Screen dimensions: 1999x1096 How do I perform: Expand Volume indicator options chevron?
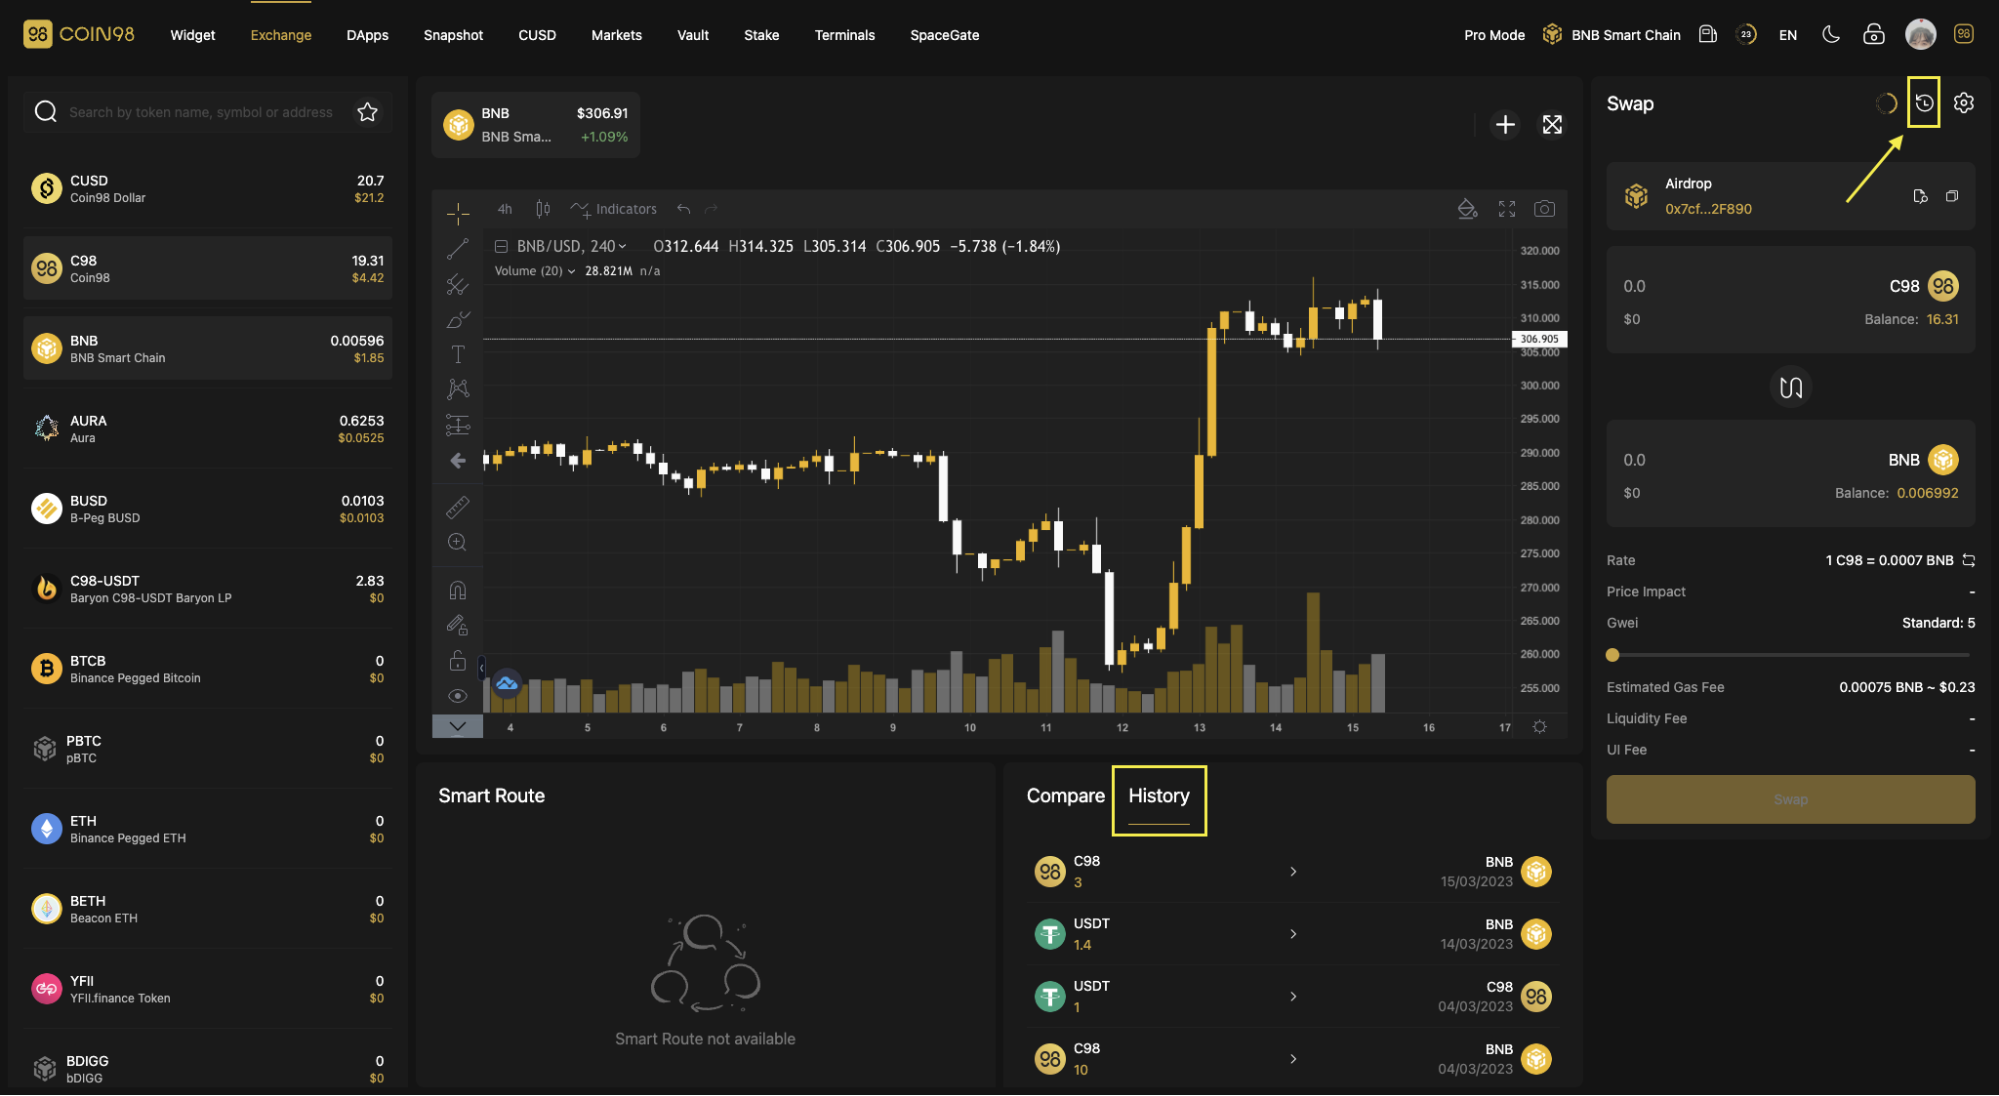(571, 271)
